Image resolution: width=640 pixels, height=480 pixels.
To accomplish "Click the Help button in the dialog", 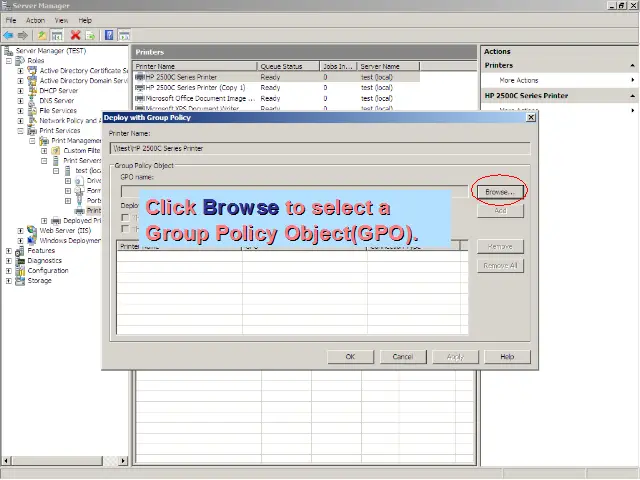I will 507,357.
